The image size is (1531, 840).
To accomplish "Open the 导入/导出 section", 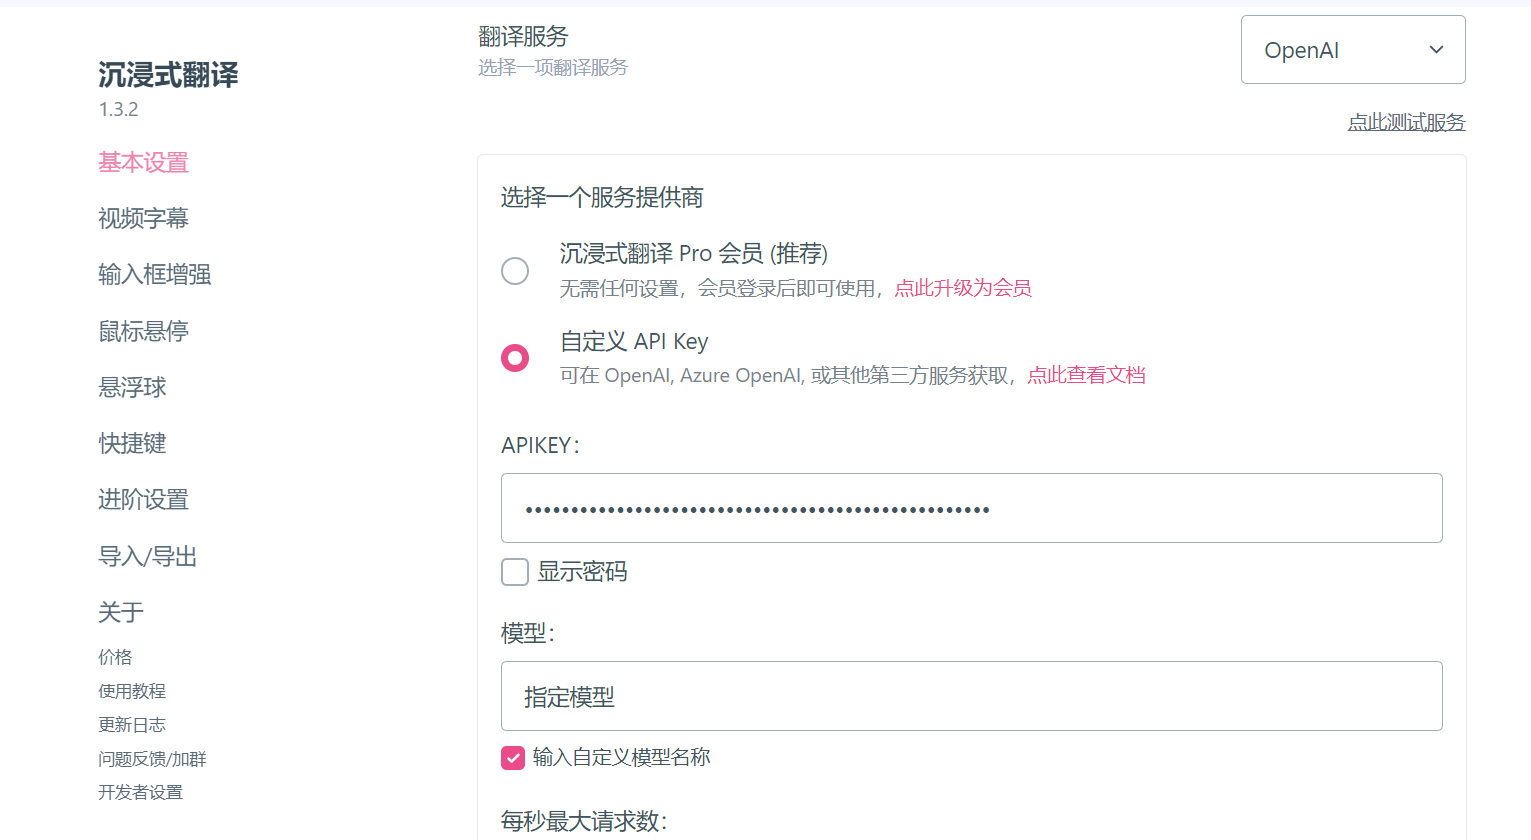I will click(145, 556).
